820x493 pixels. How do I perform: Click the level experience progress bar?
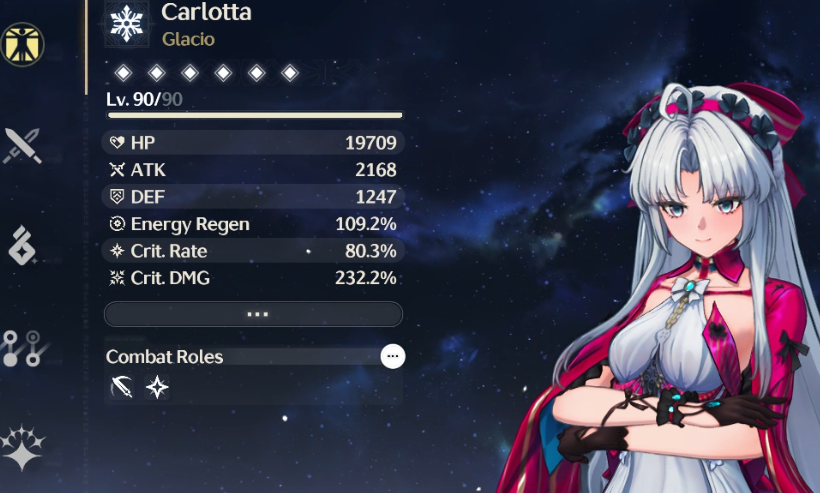tap(255, 115)
